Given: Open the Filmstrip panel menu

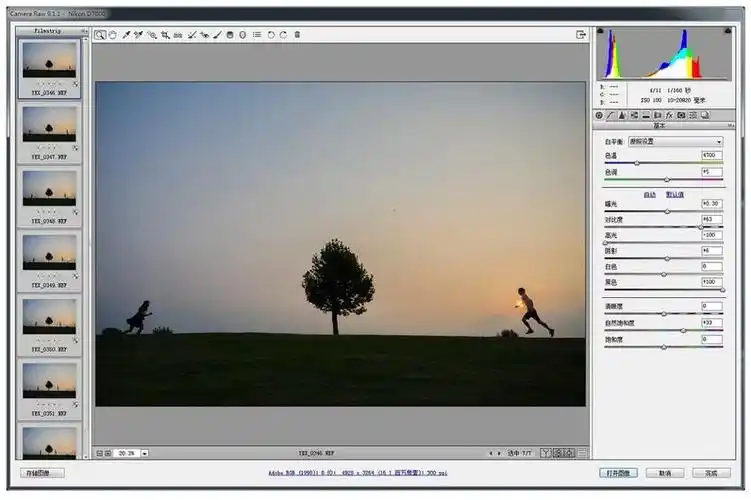Looking at the screenshot, I should (83, 31).
